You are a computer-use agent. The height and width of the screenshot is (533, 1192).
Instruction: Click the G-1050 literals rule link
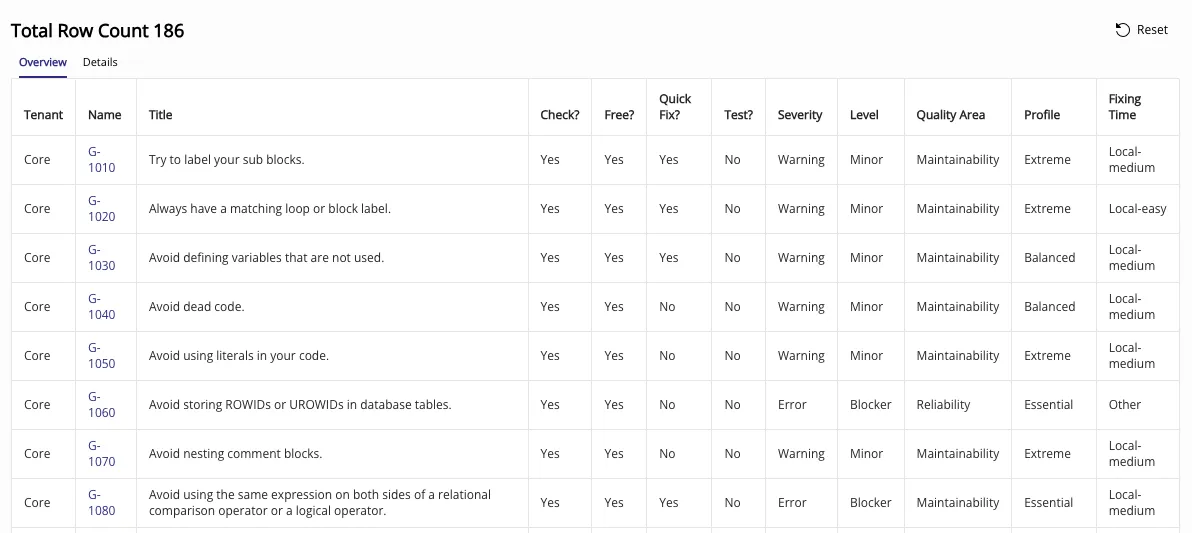(x=101, y=356)
